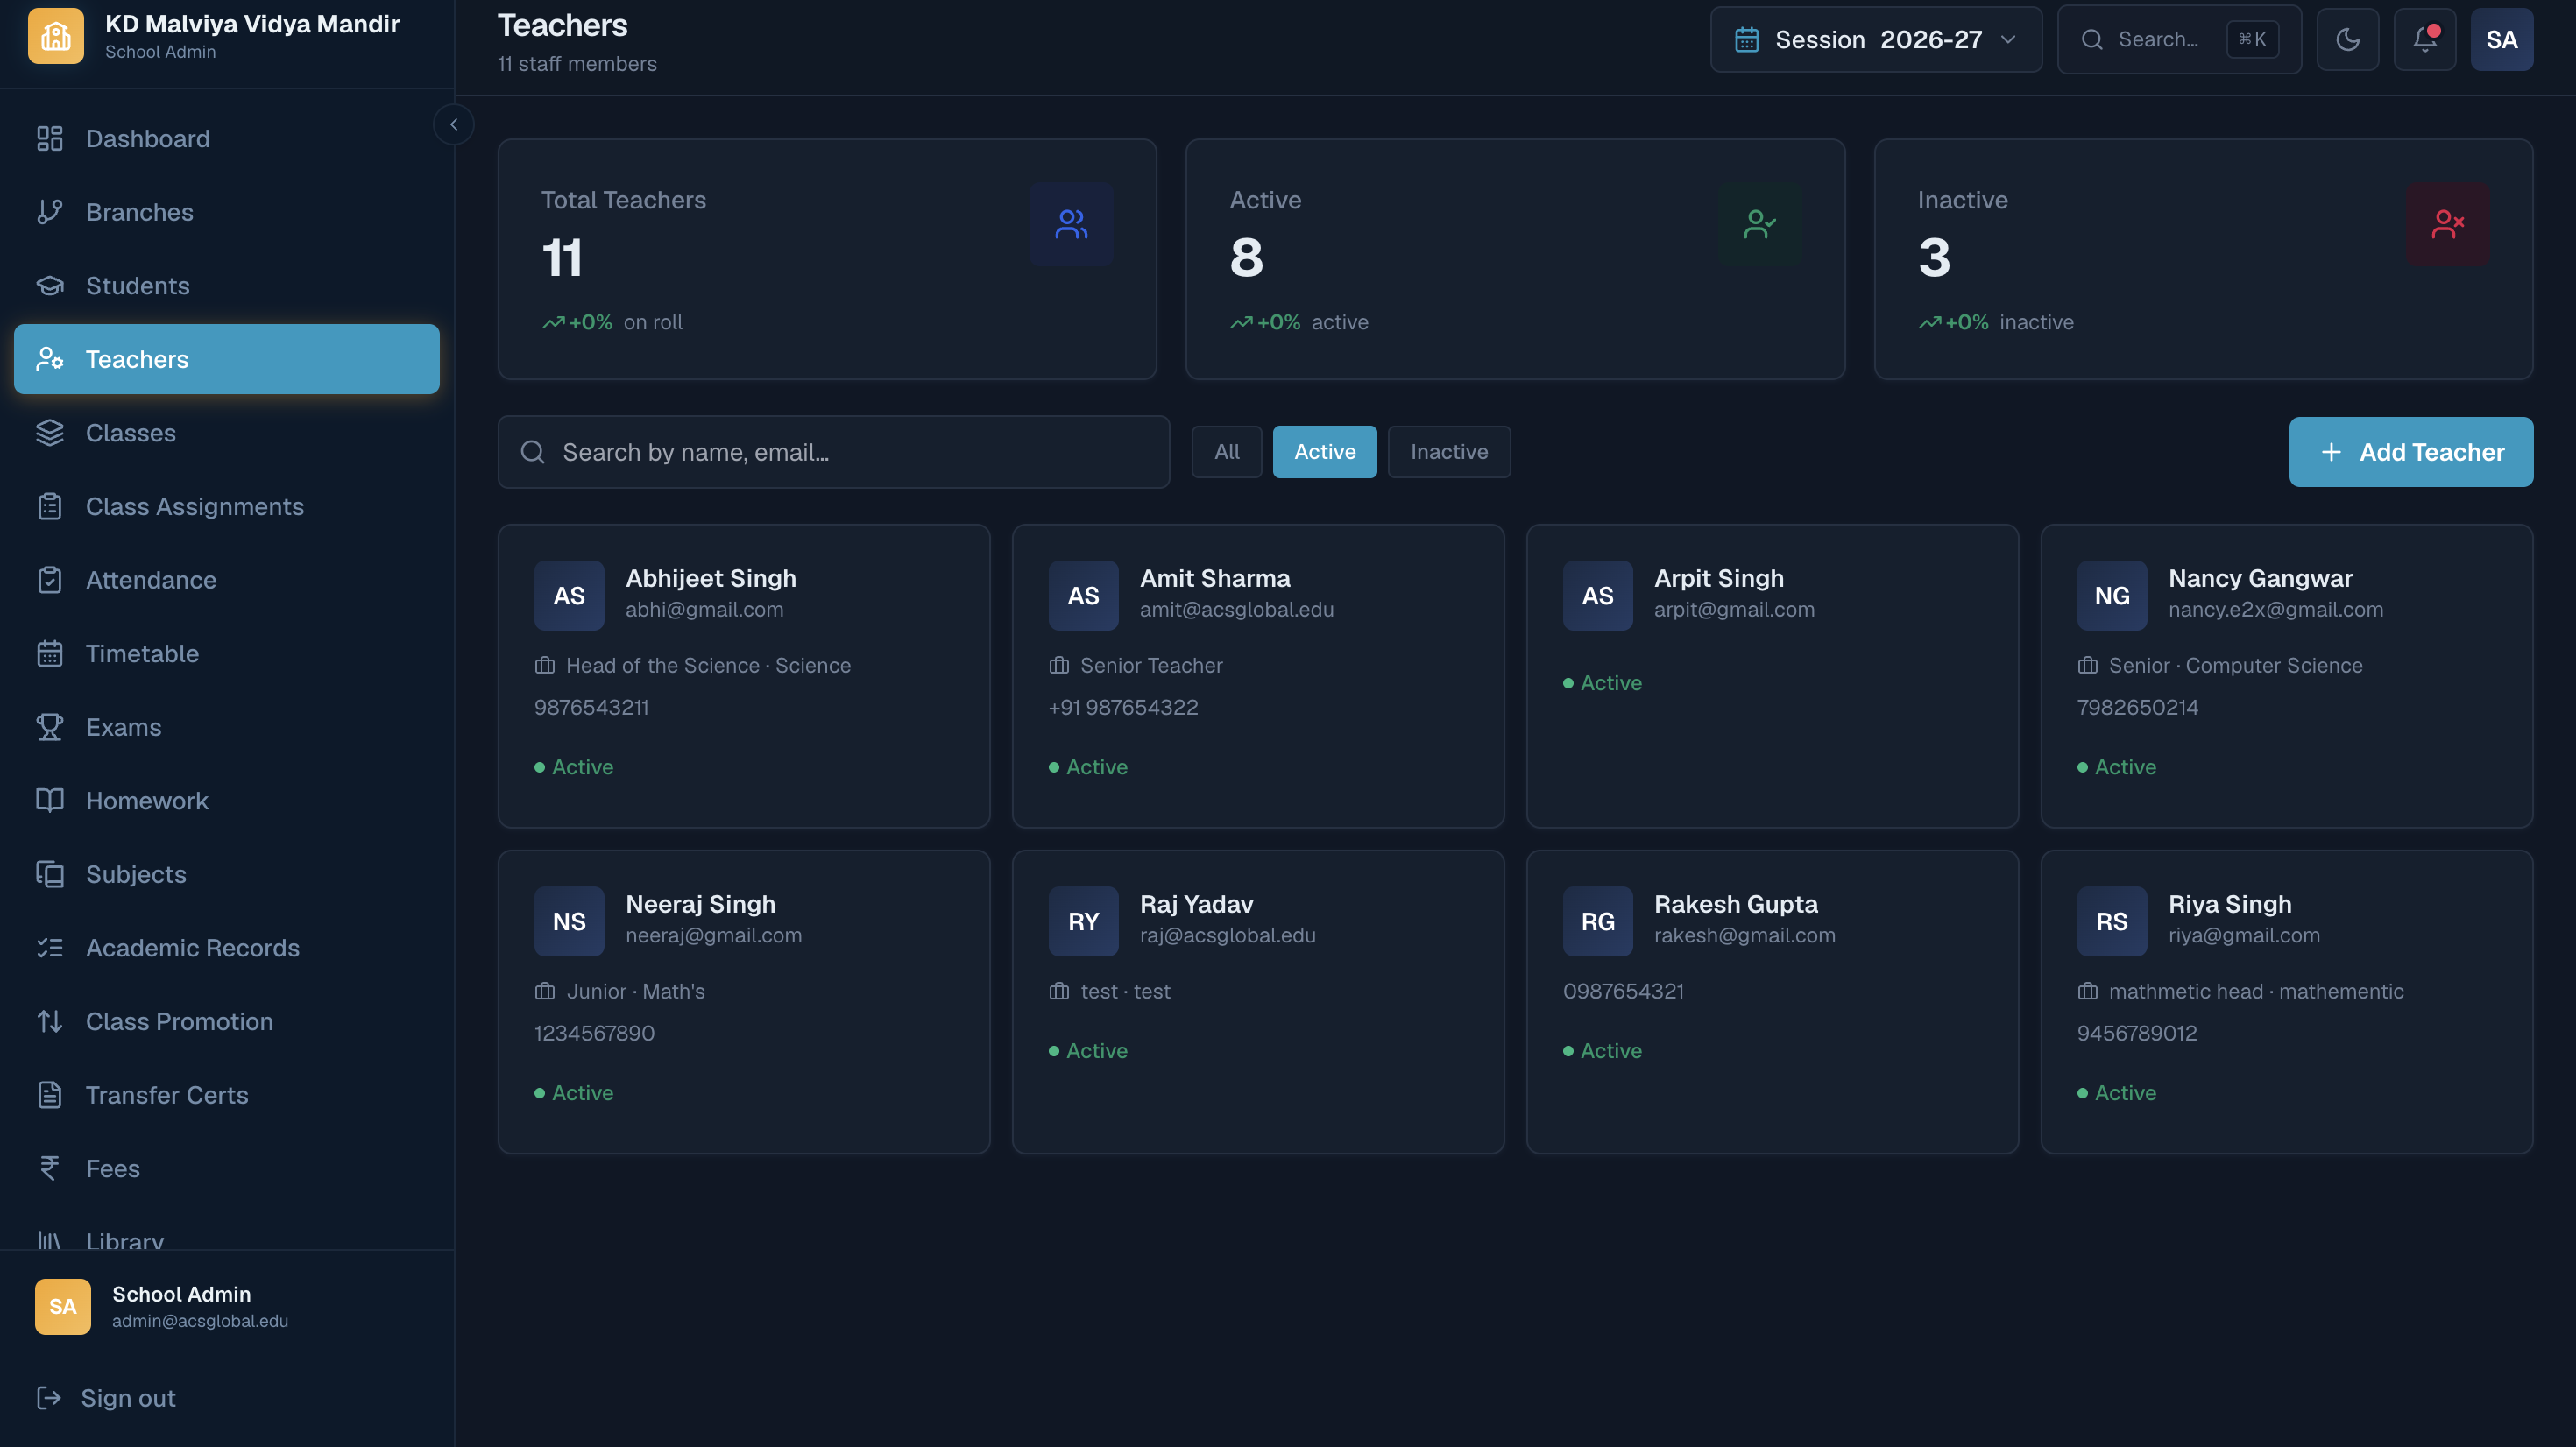Image resolution: width=2576 pixels, height=1447 pixels.
Task: Click the Search by name, email field
Action: [x=834, y=452]
